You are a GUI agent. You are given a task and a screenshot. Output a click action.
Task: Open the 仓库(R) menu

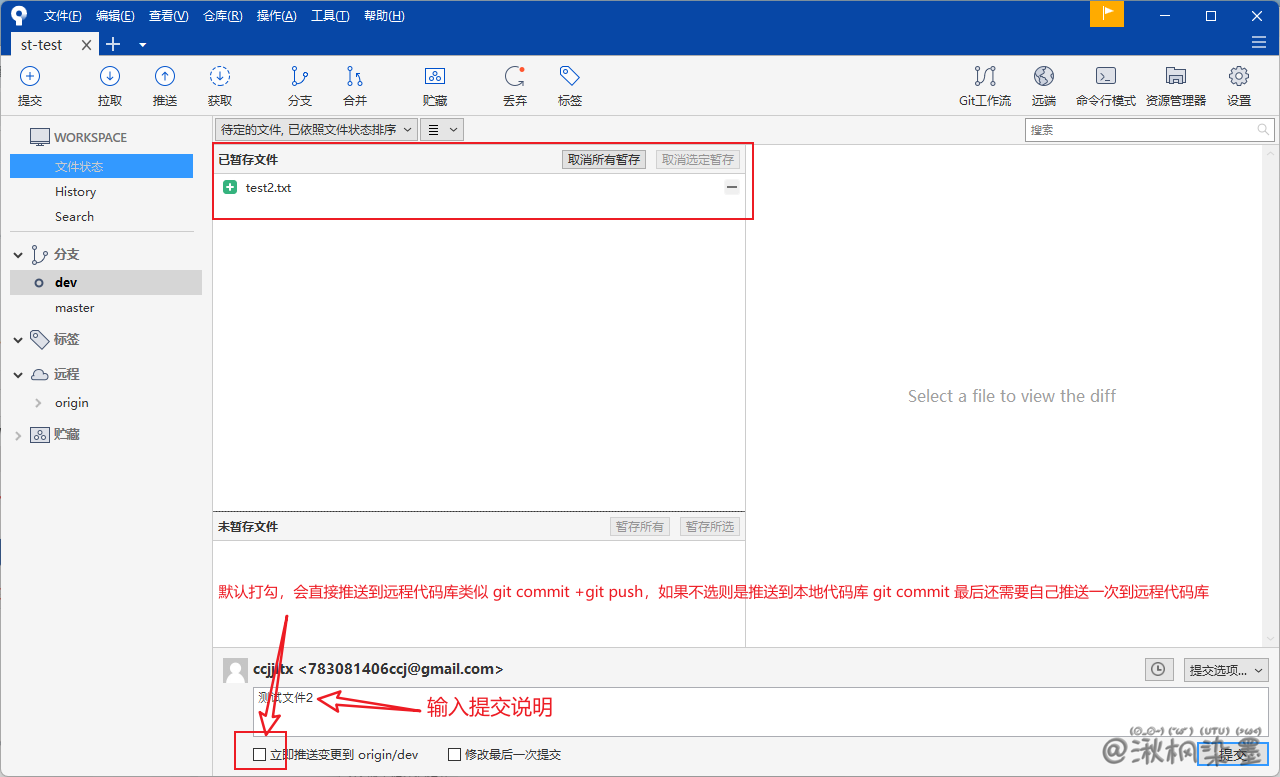[222, 16]
